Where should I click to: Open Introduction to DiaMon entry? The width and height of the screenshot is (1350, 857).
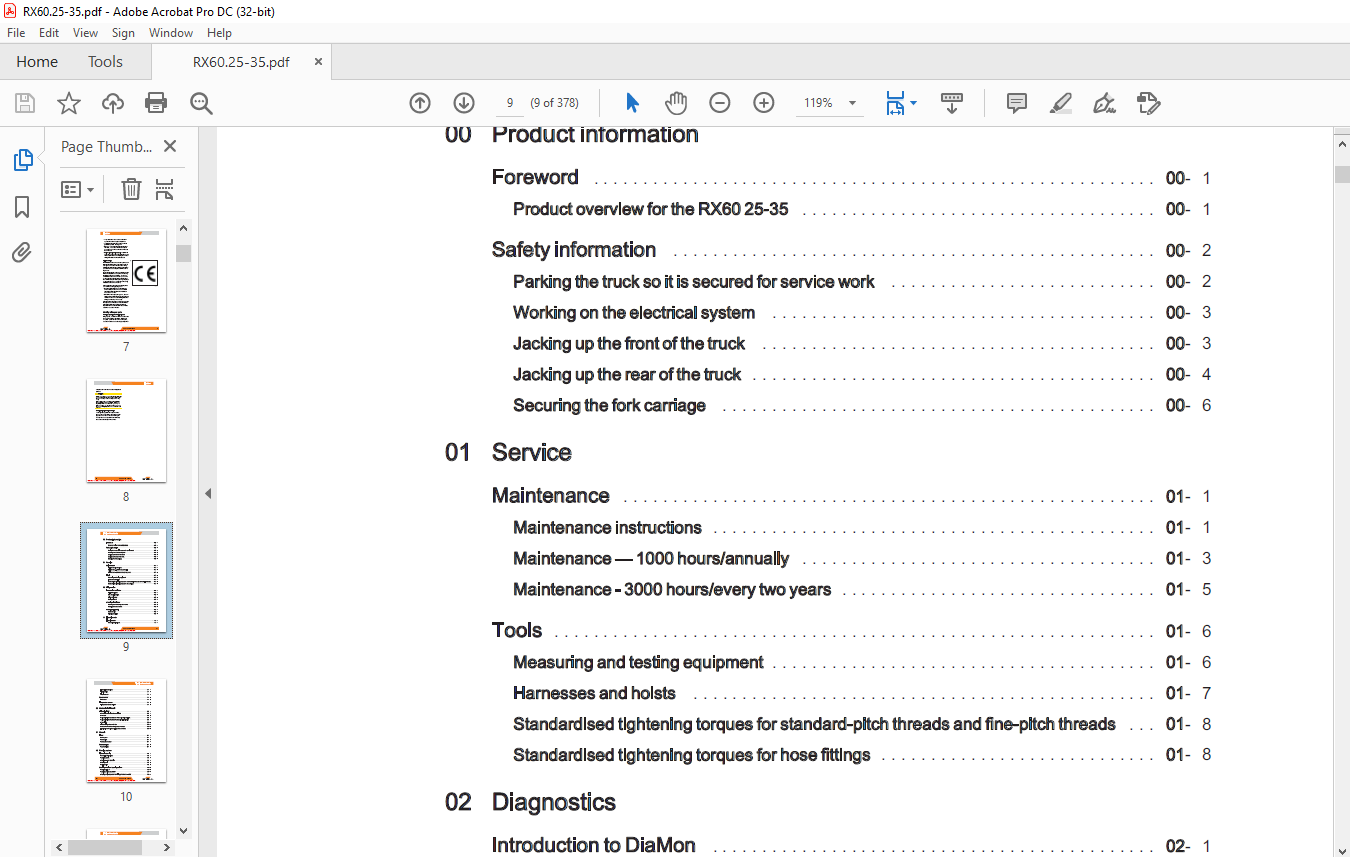coord(593,845)
